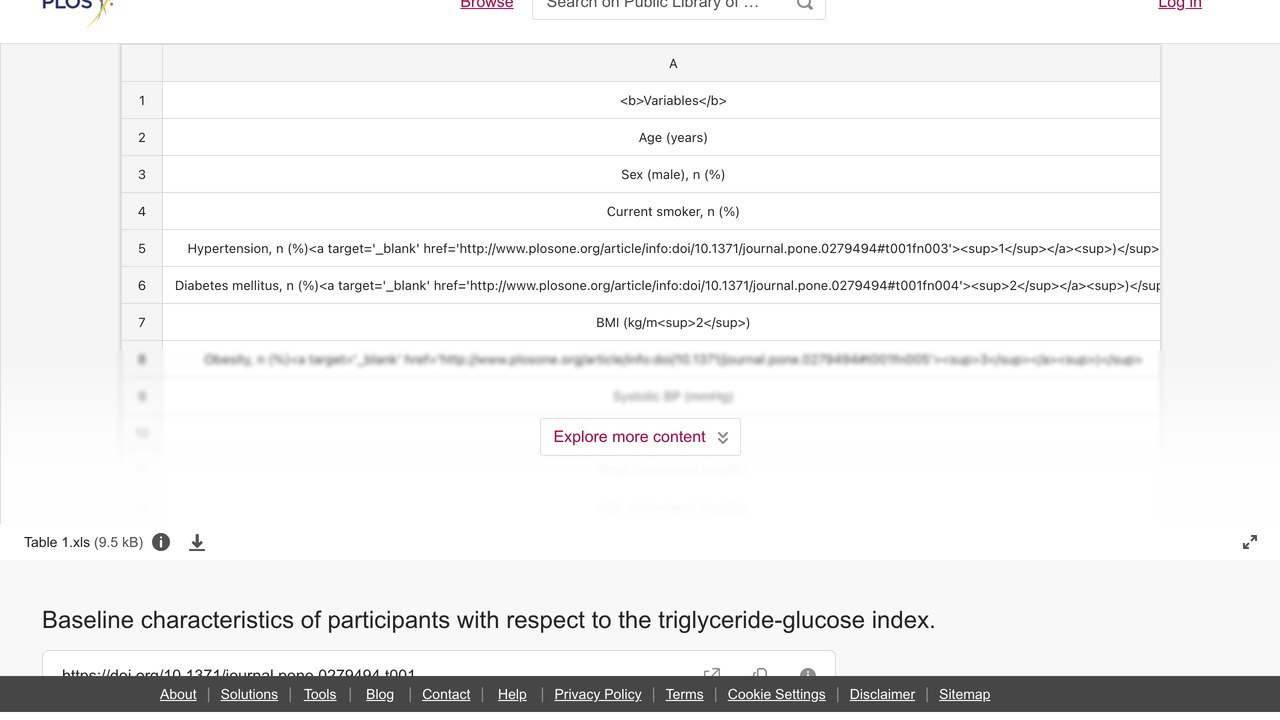Open the Disclaimer footer link
The height and width of the screenshot is (720, 1280).
pos(882,694)
